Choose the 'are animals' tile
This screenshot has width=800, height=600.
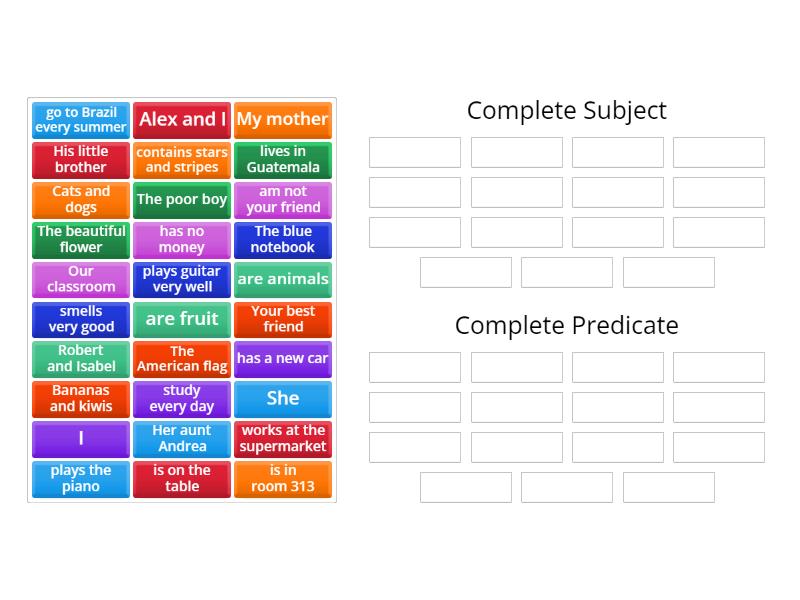pyautogui.click(x=283, y=280)
